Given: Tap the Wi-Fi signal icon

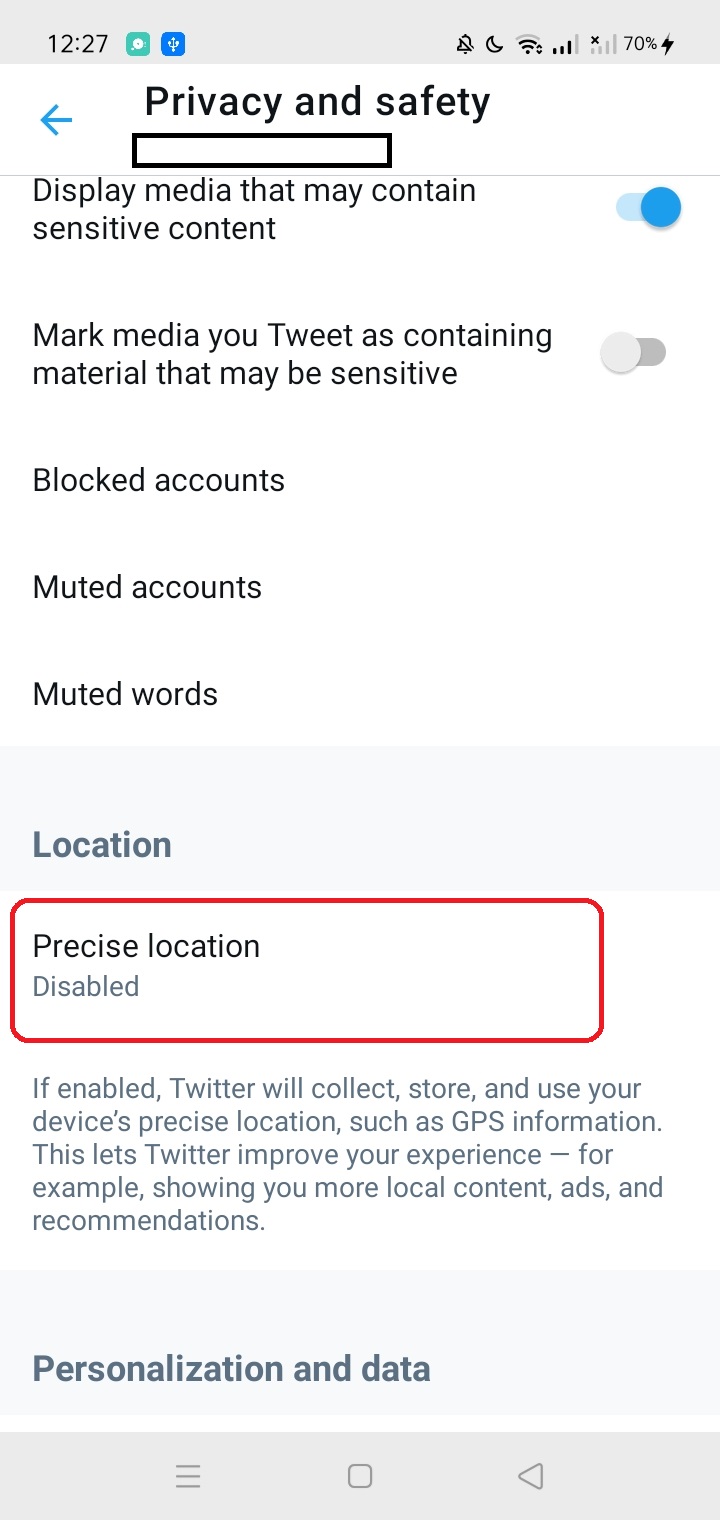Looking at the screenshot, I should (528, 44).
